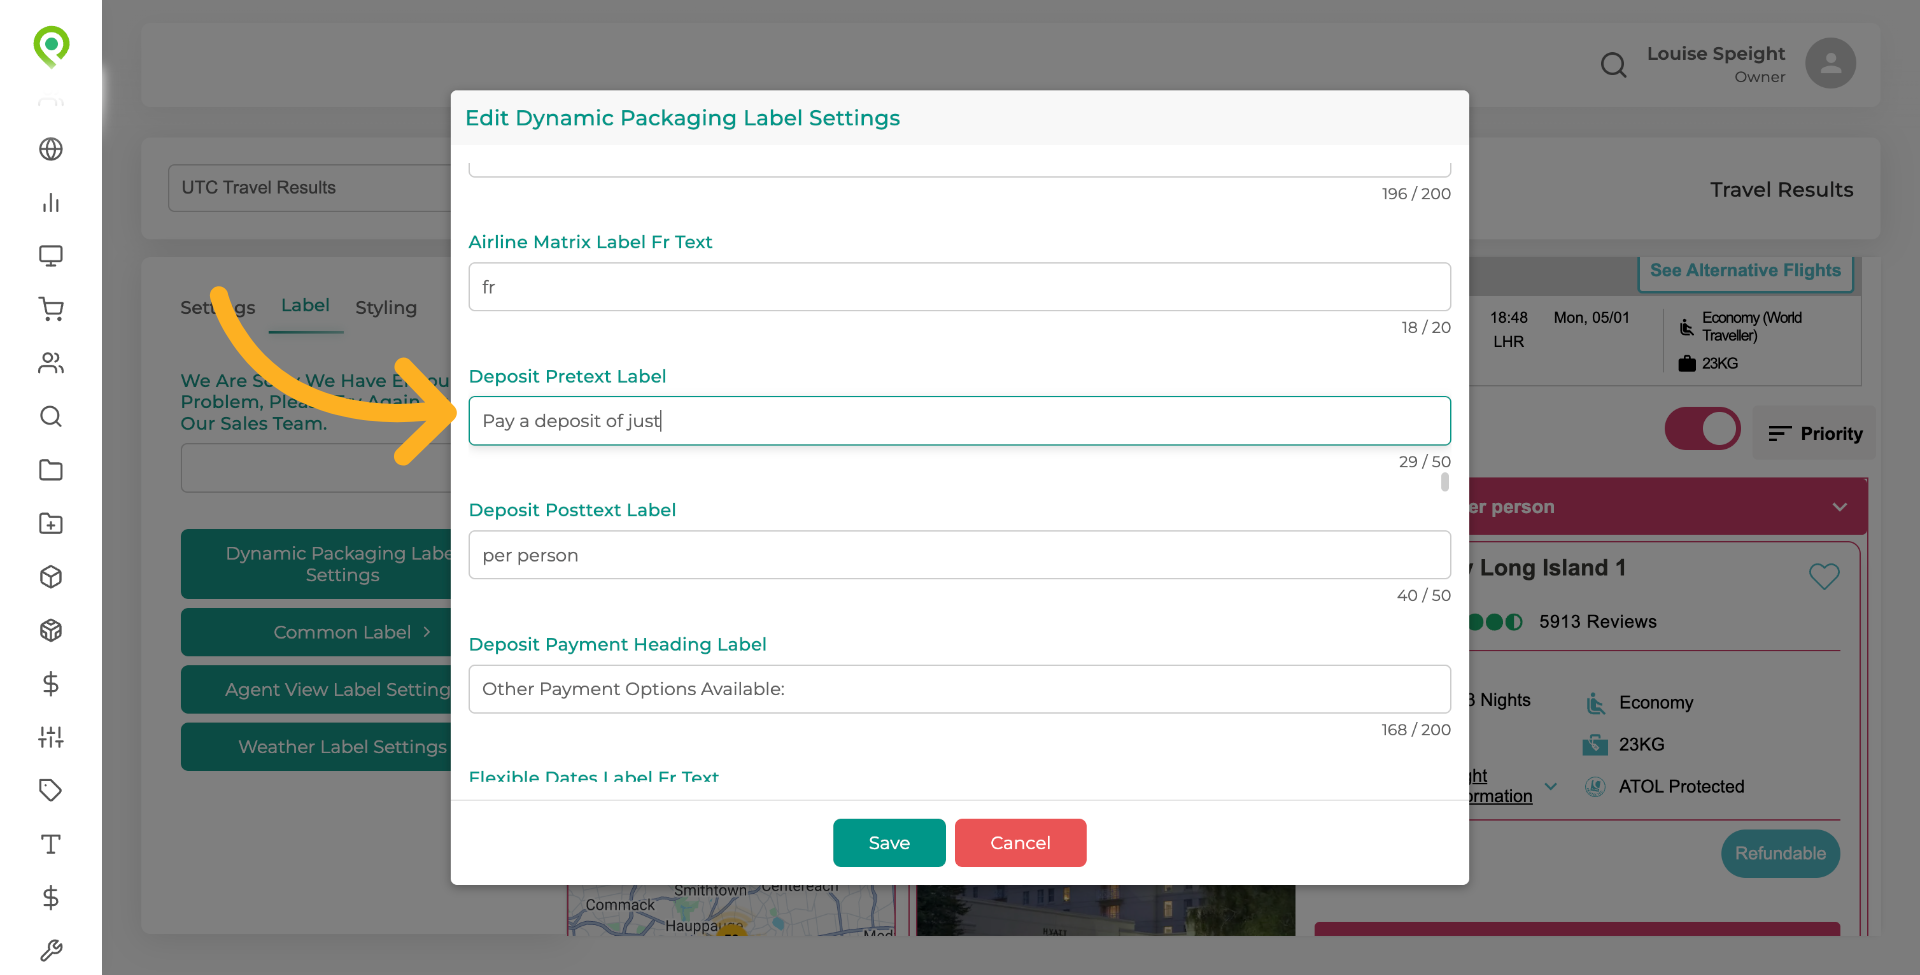Favorite Long Island hotel with heart icon
The image size is (1920, 975).
tap(1824, 575)
